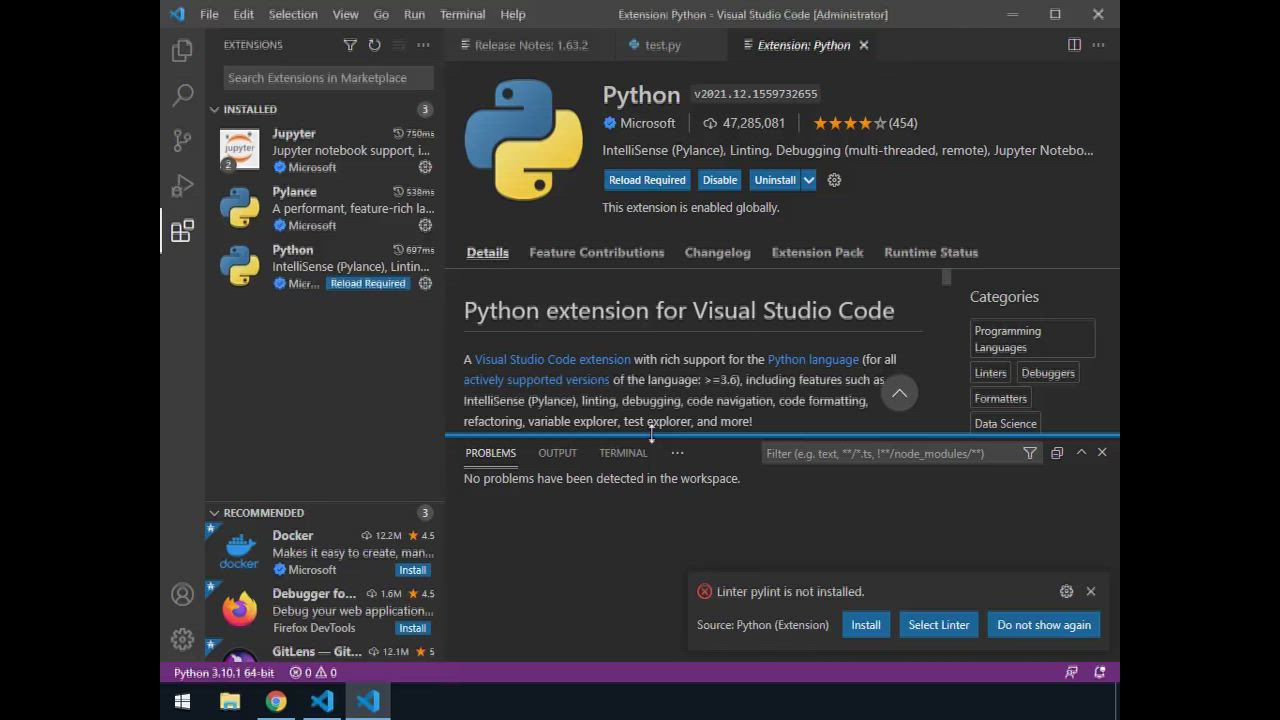The height and width of the screenshot is (720, 1280).
Task: Open the Search view in activity bar
Action: point(182,95)
